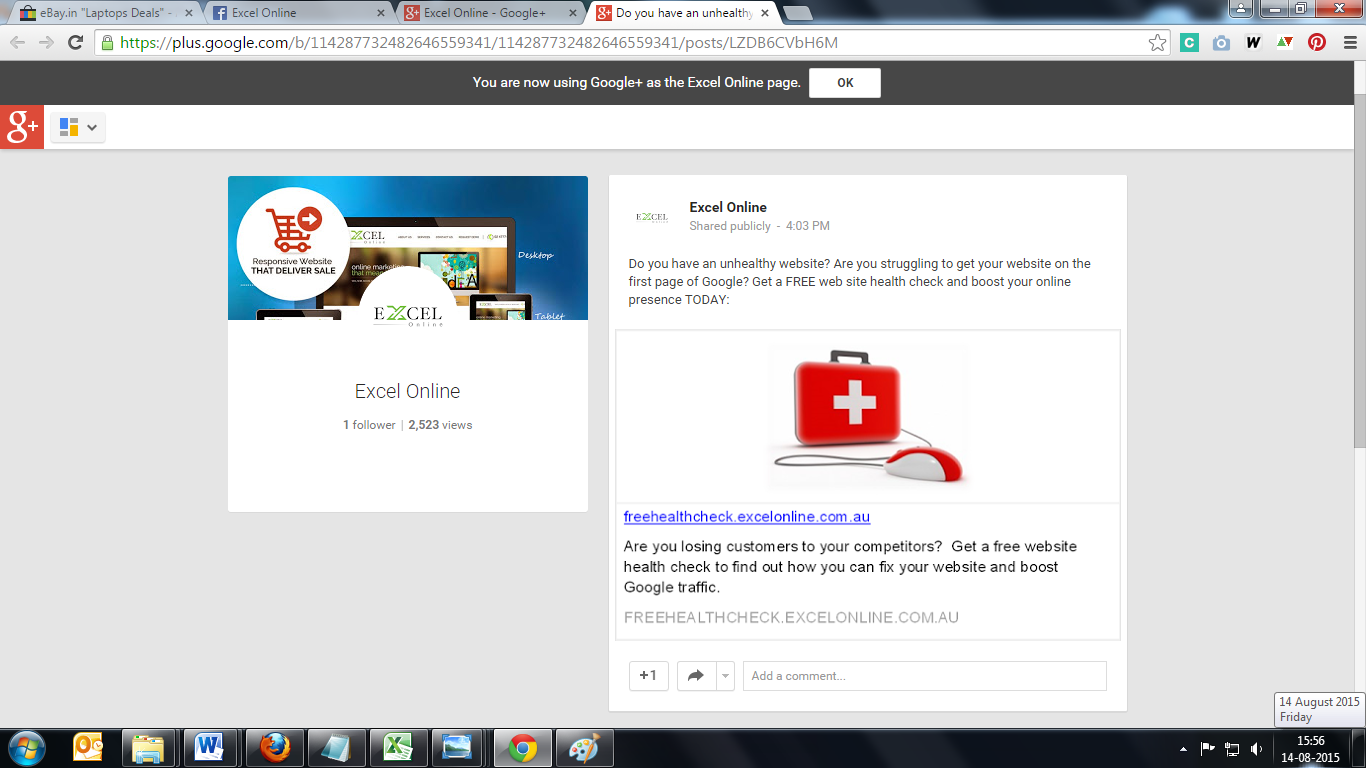The height and width of the screenshot is (768, 1366).
Task: Click the Google+ logo icon
Action: [x=22, y=127]
